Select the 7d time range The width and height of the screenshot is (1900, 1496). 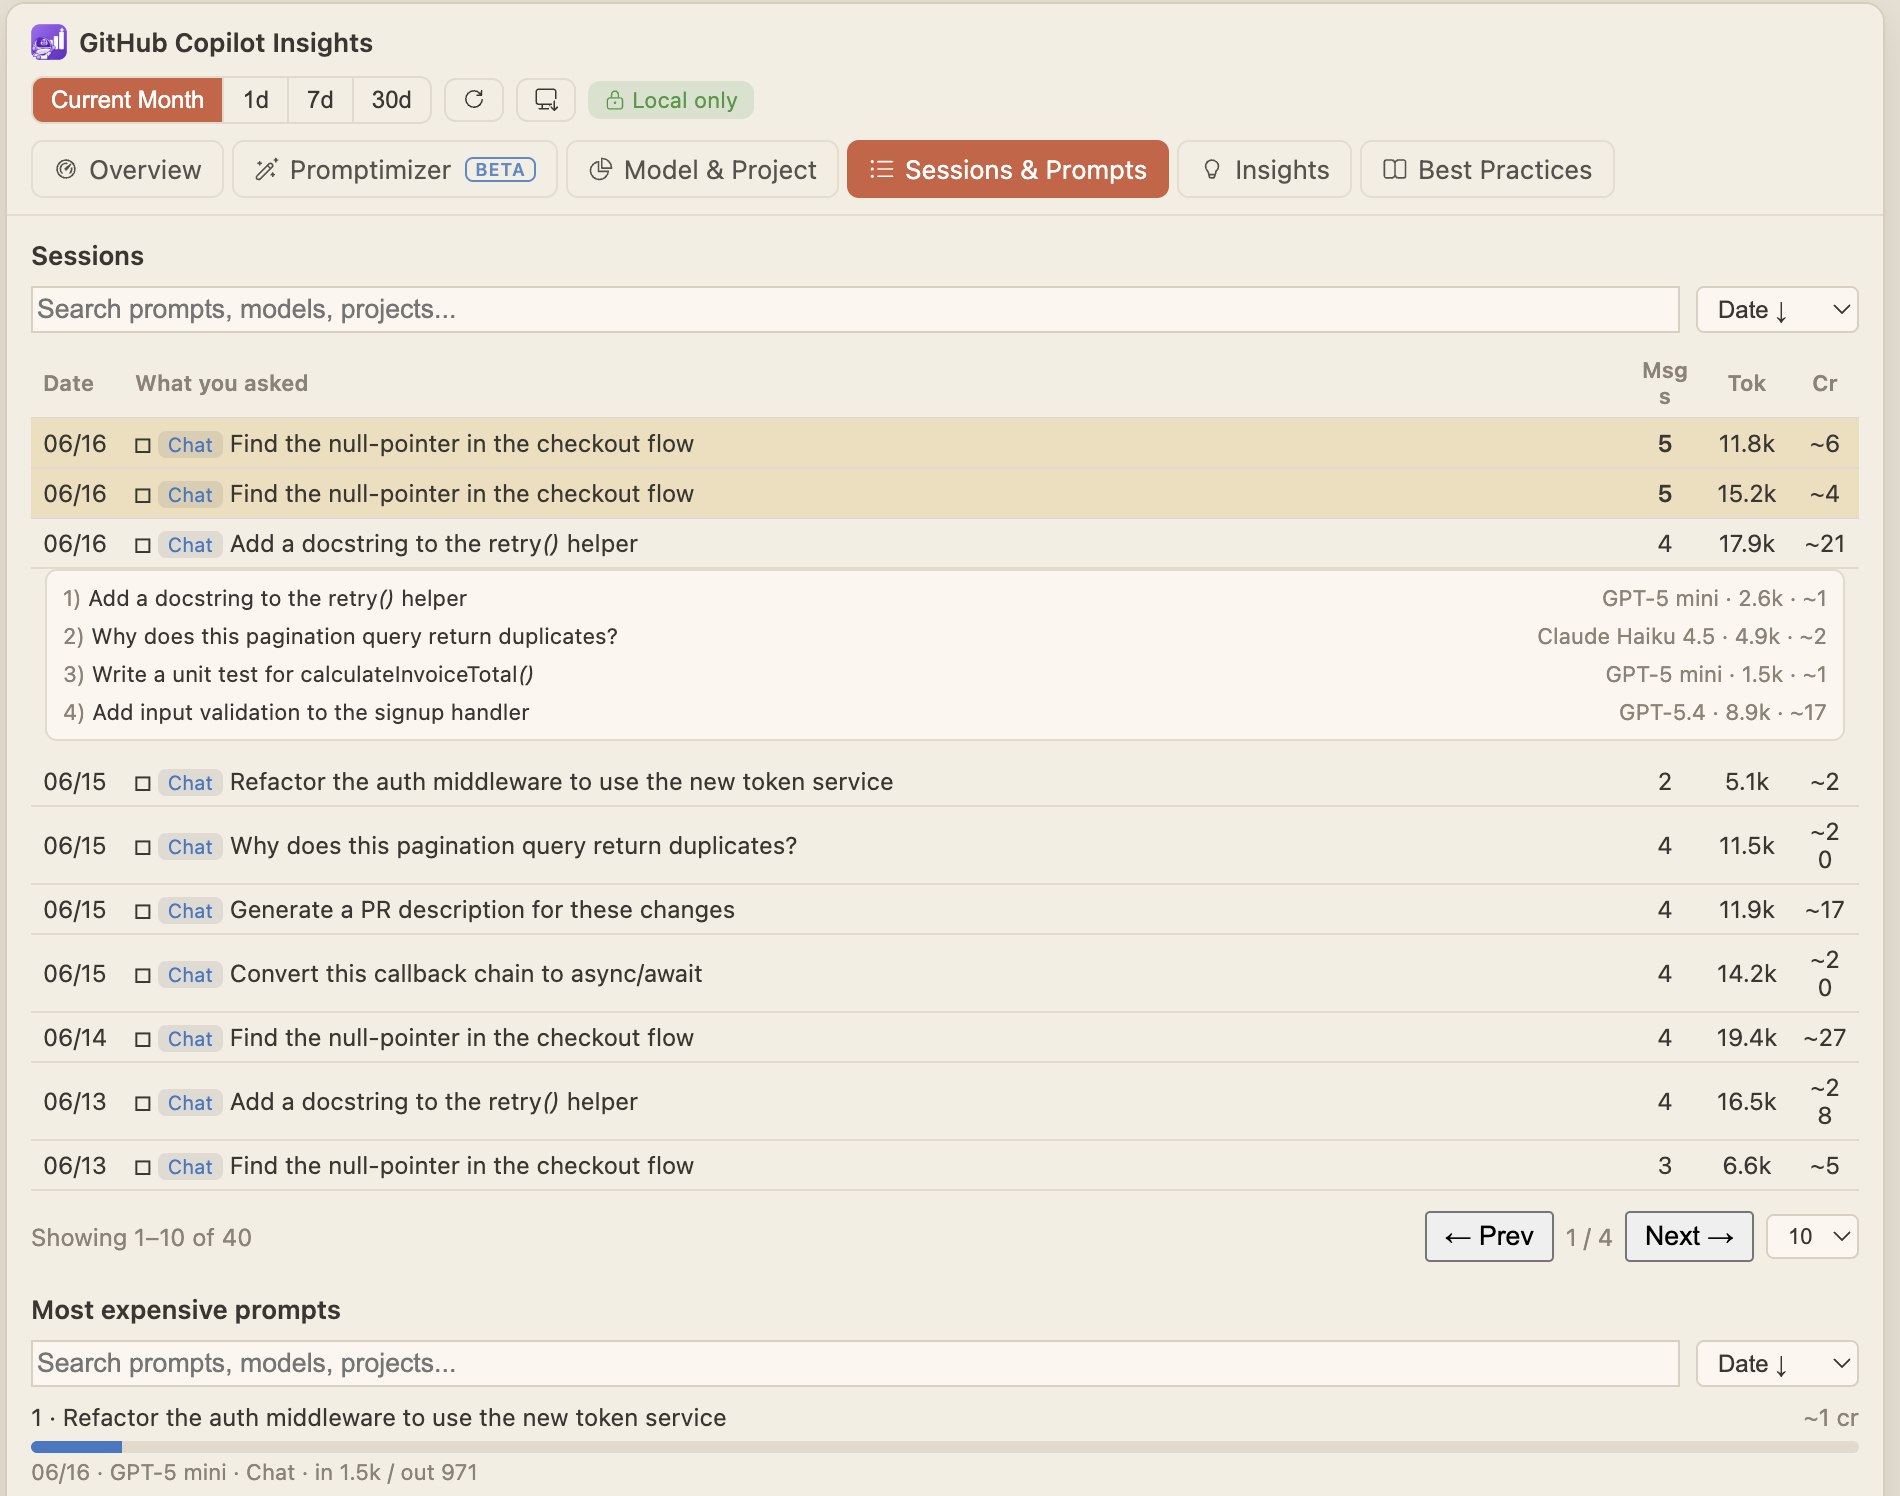[x=320, y=100]
